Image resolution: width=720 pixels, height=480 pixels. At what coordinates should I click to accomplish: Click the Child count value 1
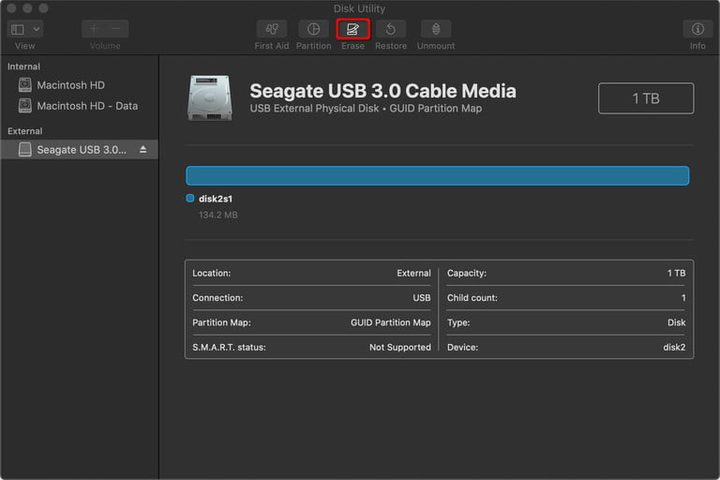click(x=683, y=298)
